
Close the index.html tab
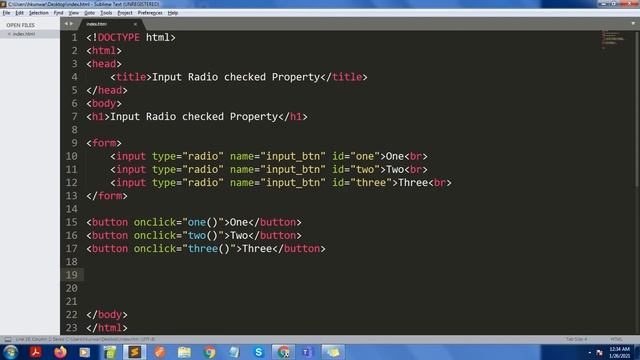pyautogui.click(x=135, y=24)
